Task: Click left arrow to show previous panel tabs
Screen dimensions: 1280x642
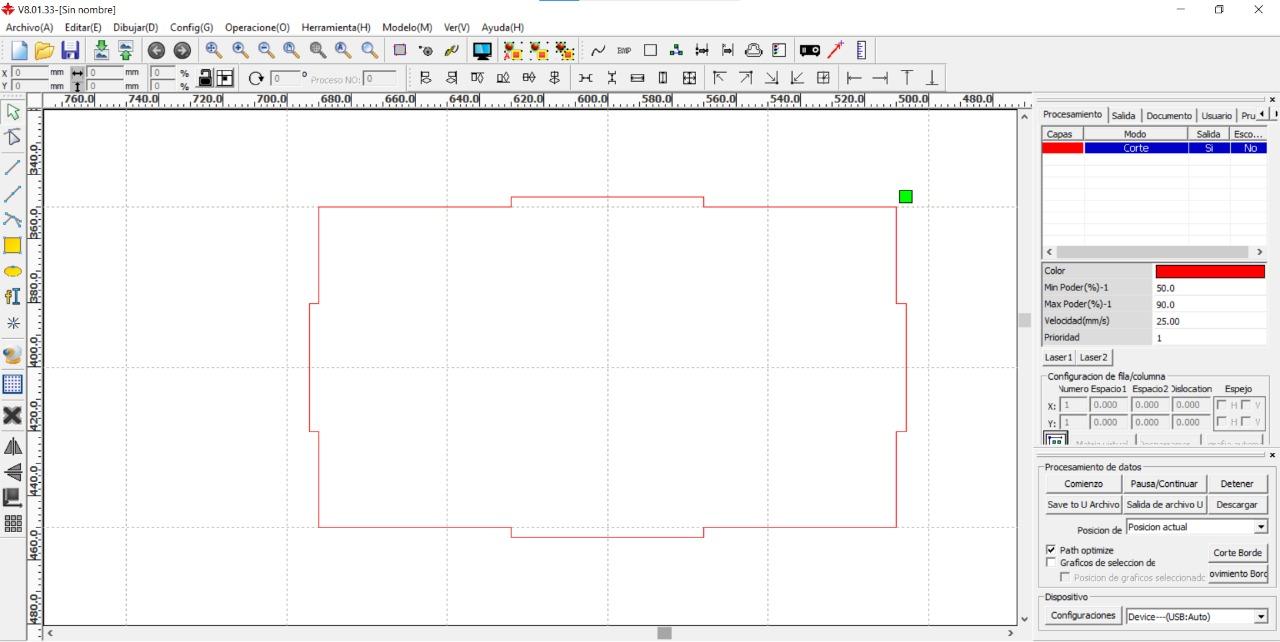Action: point(1262,114)
